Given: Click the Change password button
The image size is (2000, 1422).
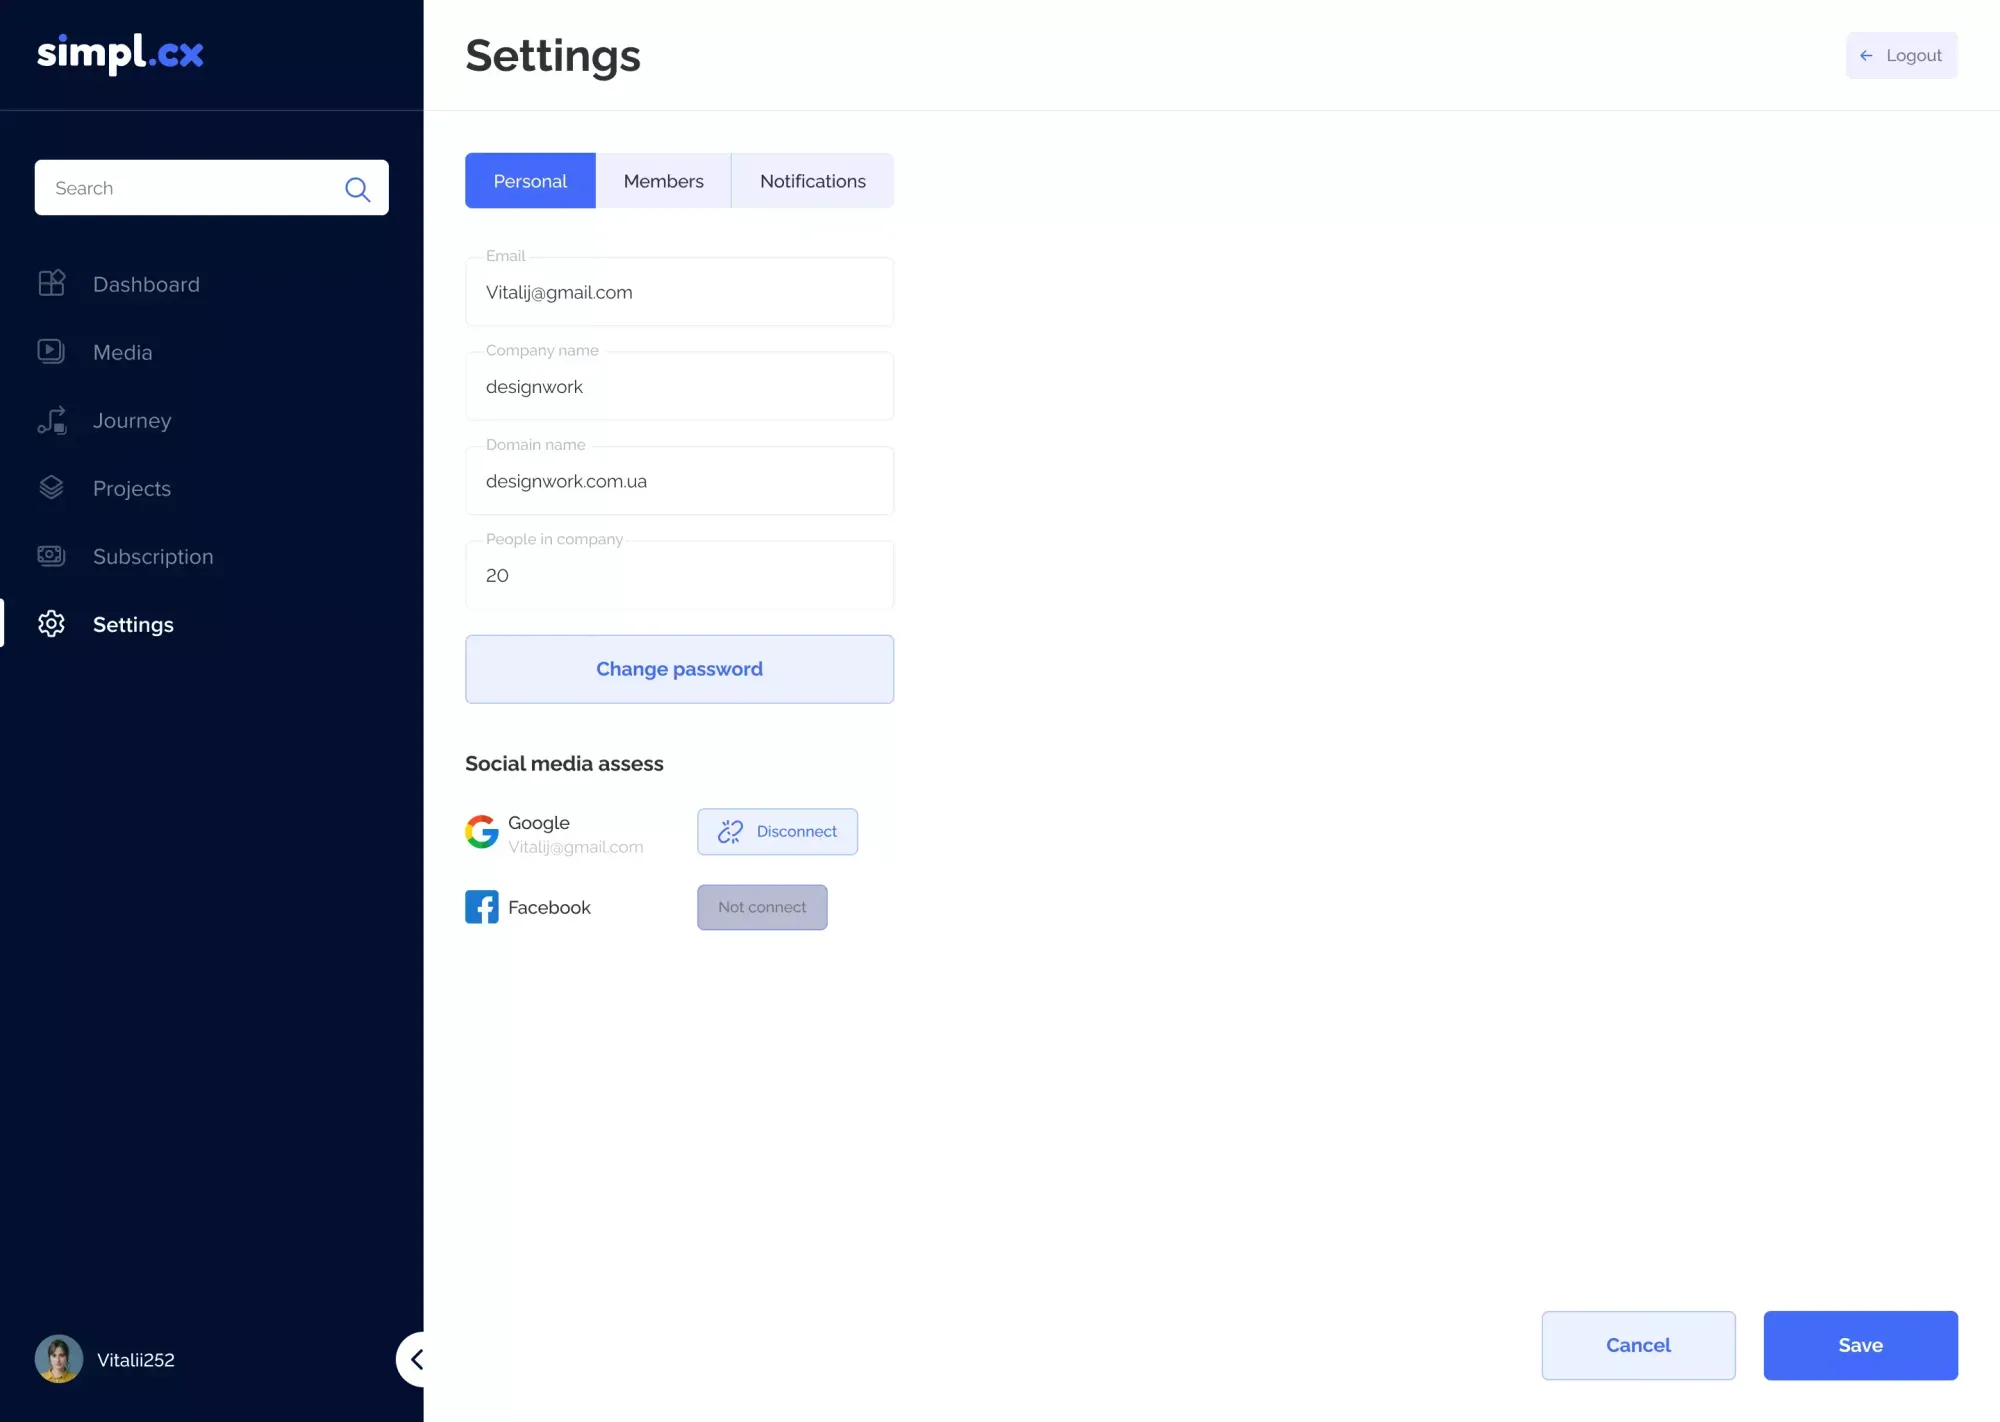Looking at the screenshot, I should [679, 668].
